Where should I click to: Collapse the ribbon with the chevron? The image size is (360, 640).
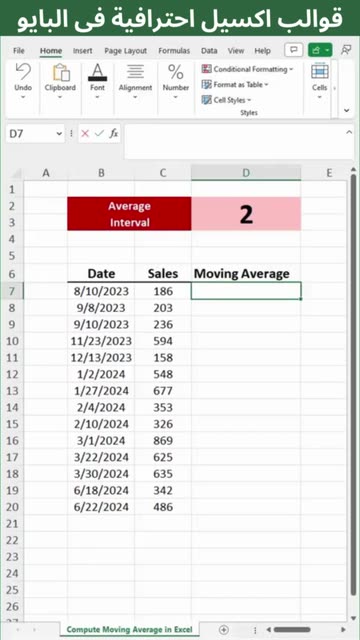coord(347,110)
